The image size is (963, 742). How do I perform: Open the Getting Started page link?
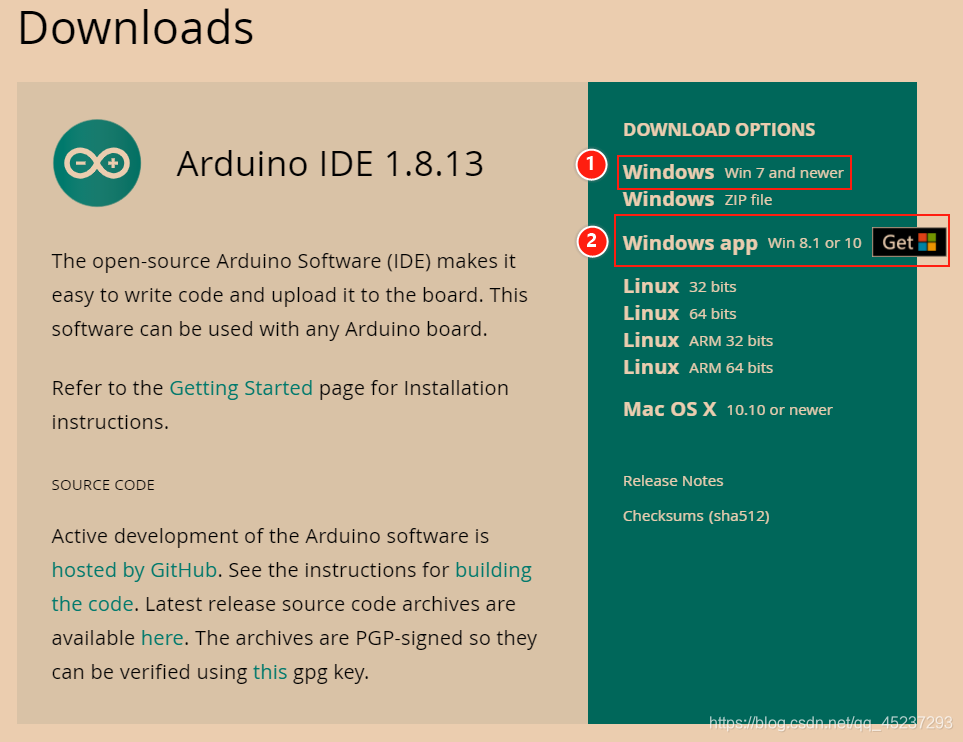[x=241, y=388]
